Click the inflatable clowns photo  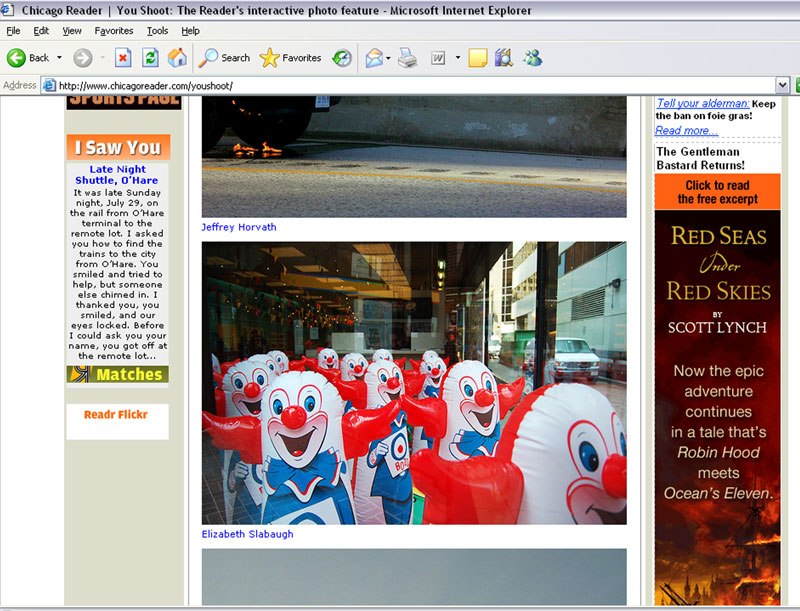[414, 383]
